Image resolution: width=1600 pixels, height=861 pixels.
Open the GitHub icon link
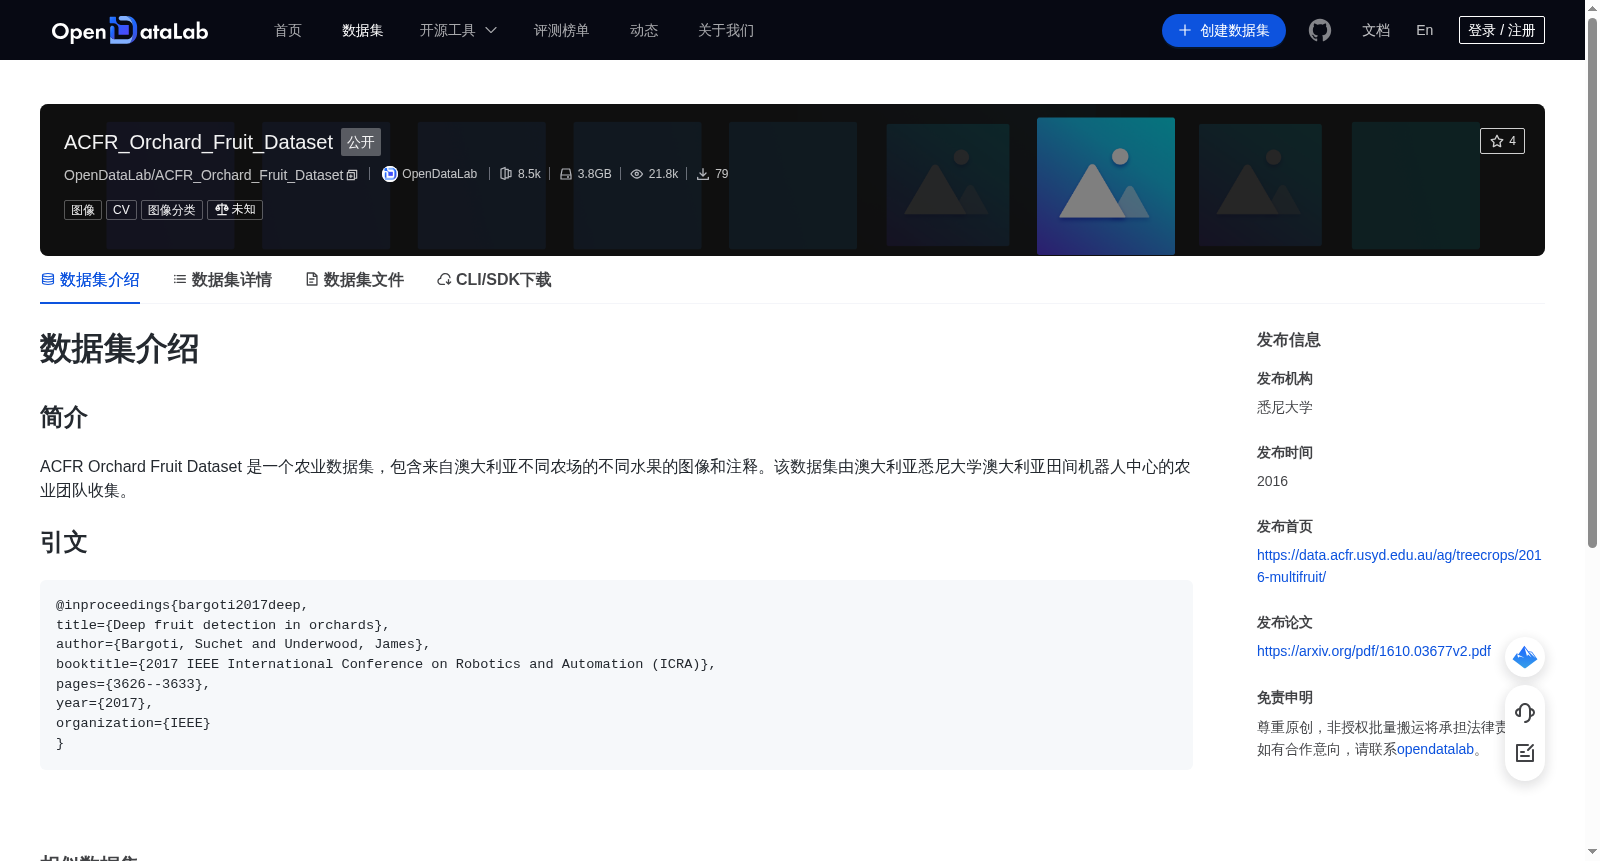pyautogui.click(x=1320, y=31)
